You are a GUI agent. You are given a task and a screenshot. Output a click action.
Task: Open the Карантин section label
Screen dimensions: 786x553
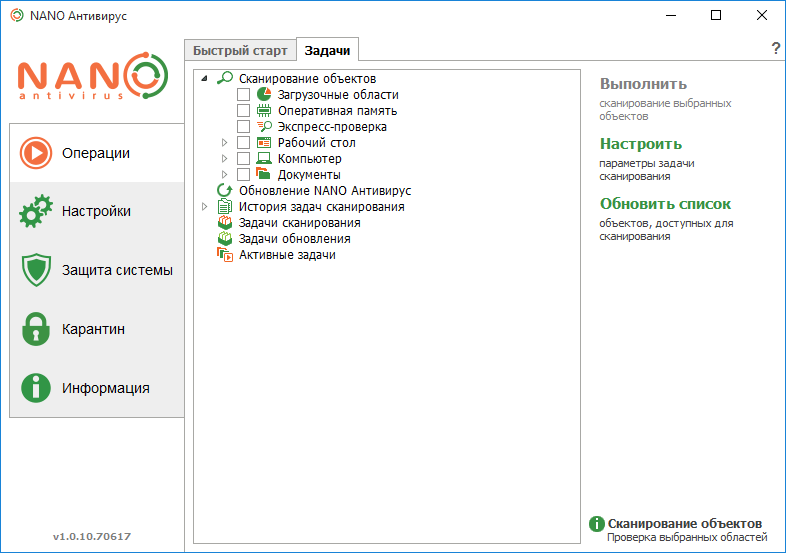point(93,329)
